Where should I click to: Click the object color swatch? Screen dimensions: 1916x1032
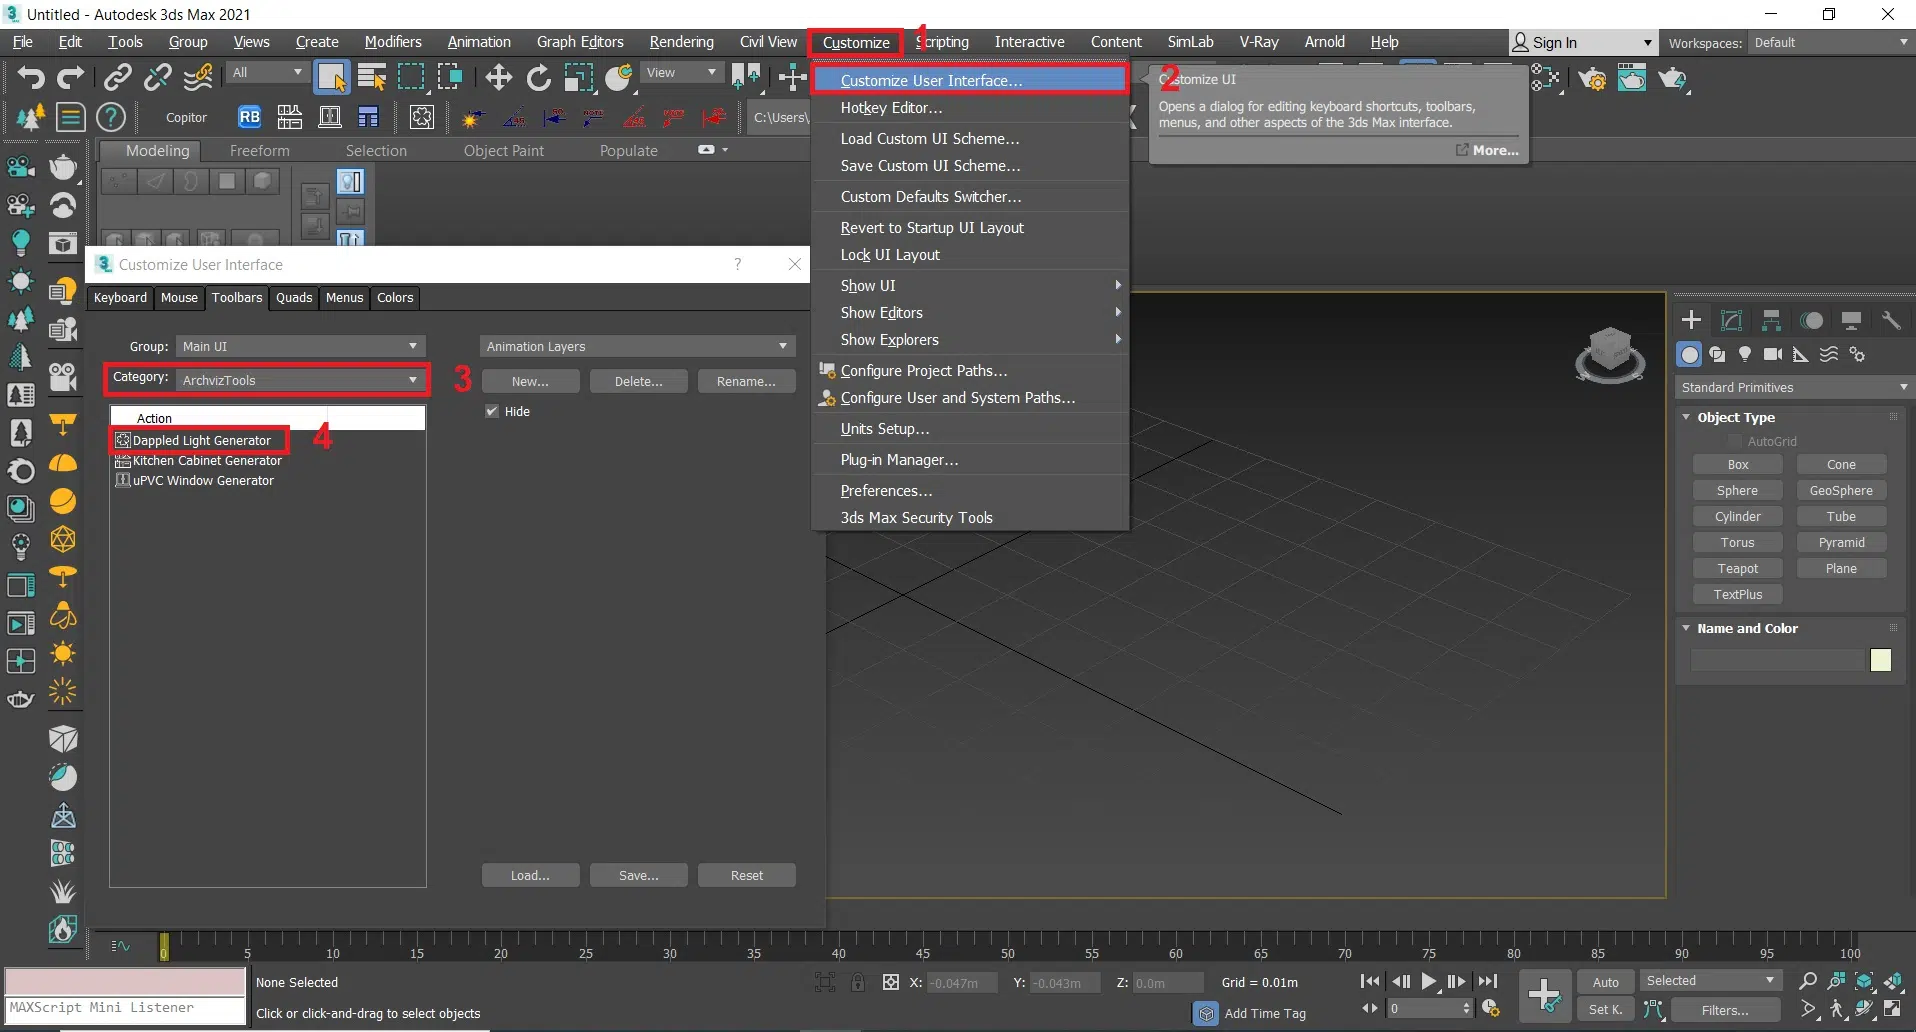[1880, 659]
